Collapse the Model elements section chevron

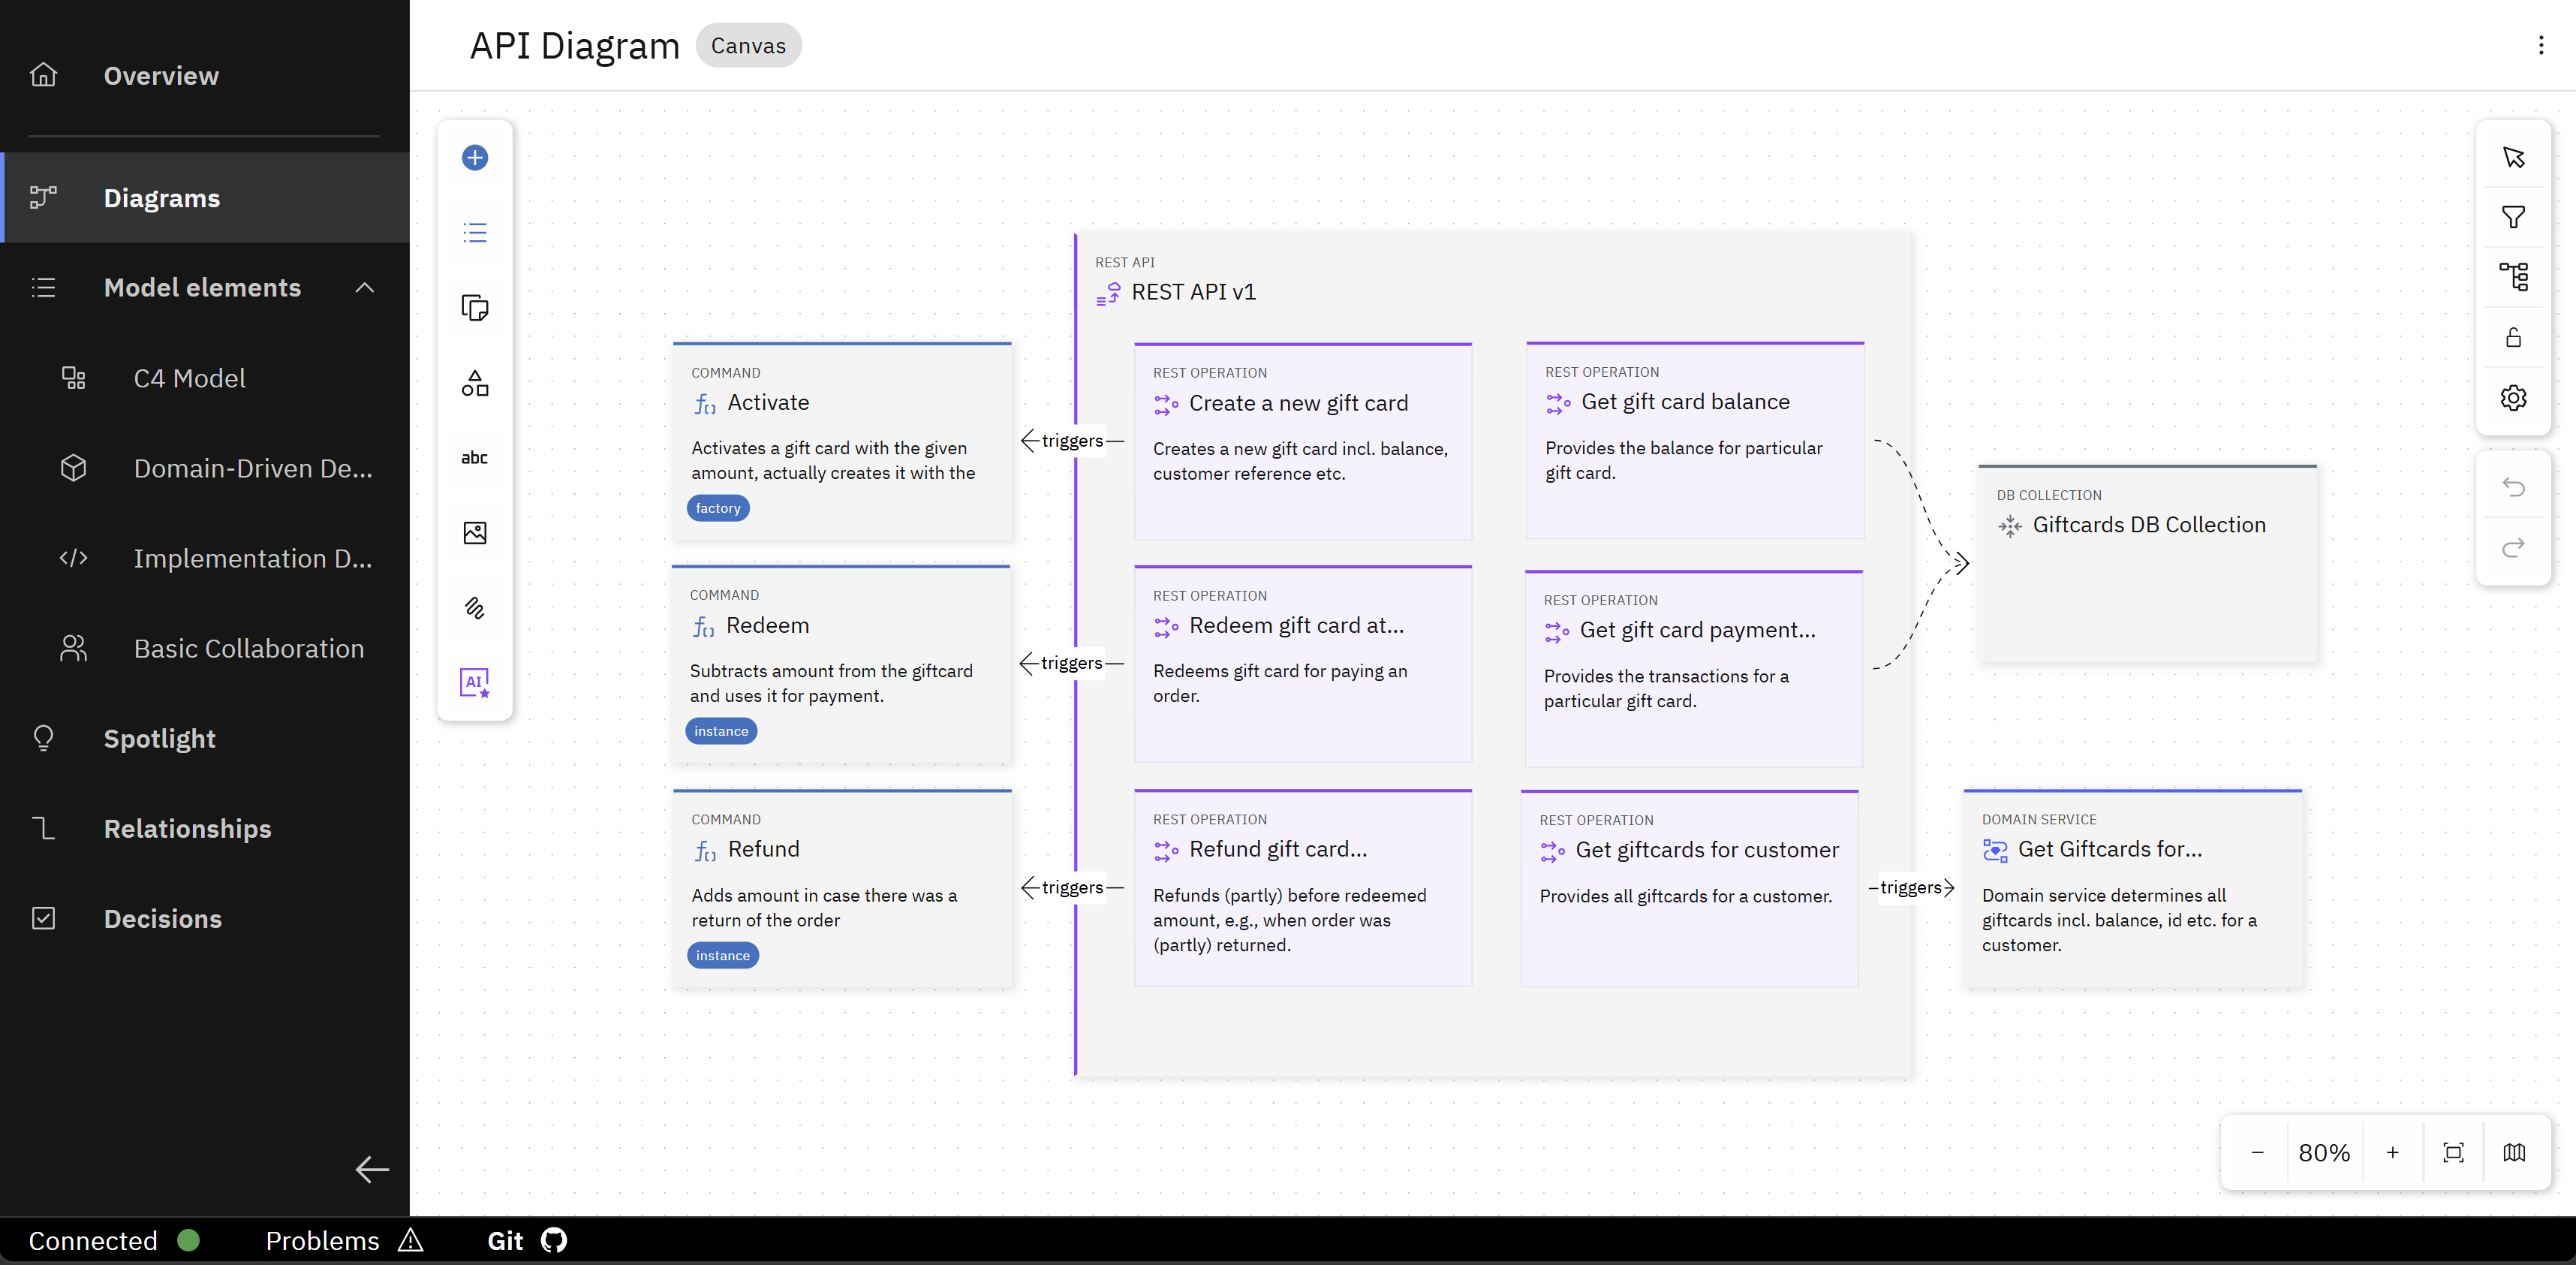(365, 288)
